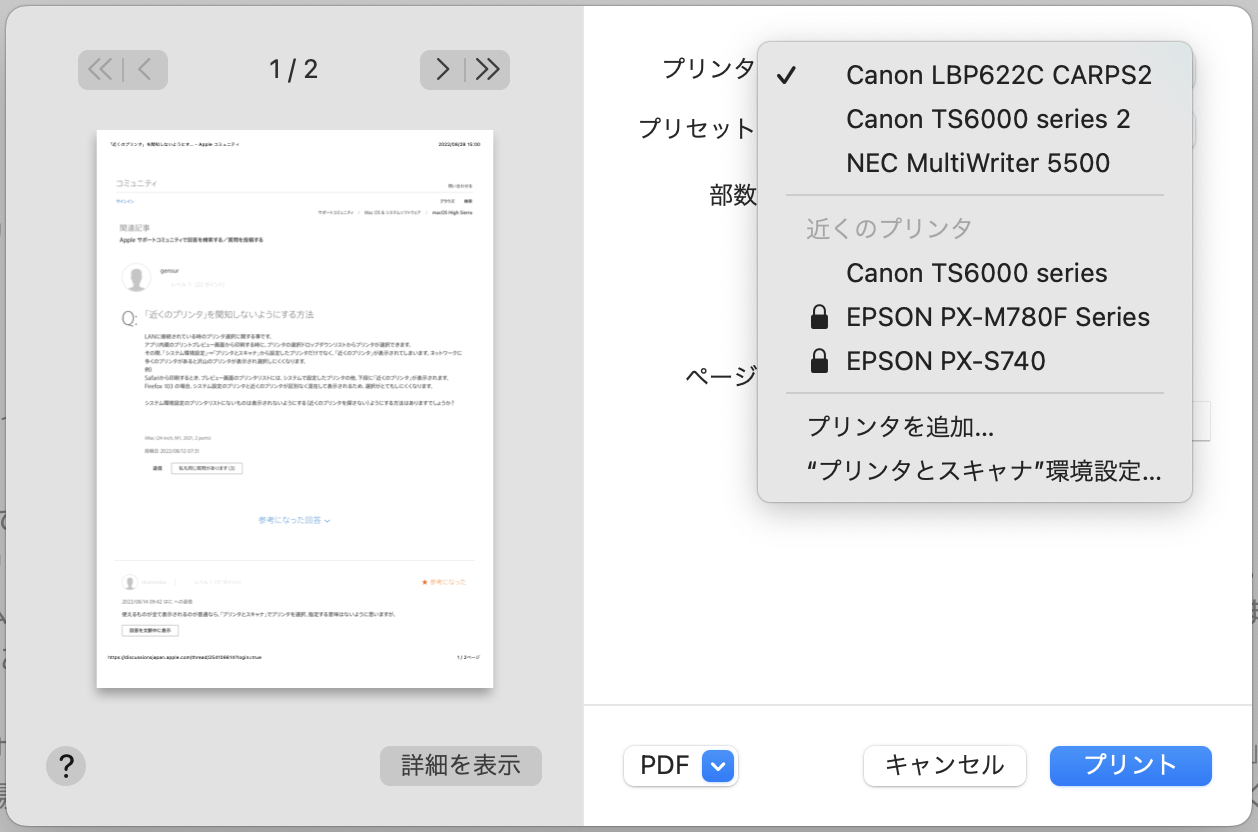Choose EPSON PX-S740 printer
Viewport: 1258px width, 832px height.
pos(975,361)
